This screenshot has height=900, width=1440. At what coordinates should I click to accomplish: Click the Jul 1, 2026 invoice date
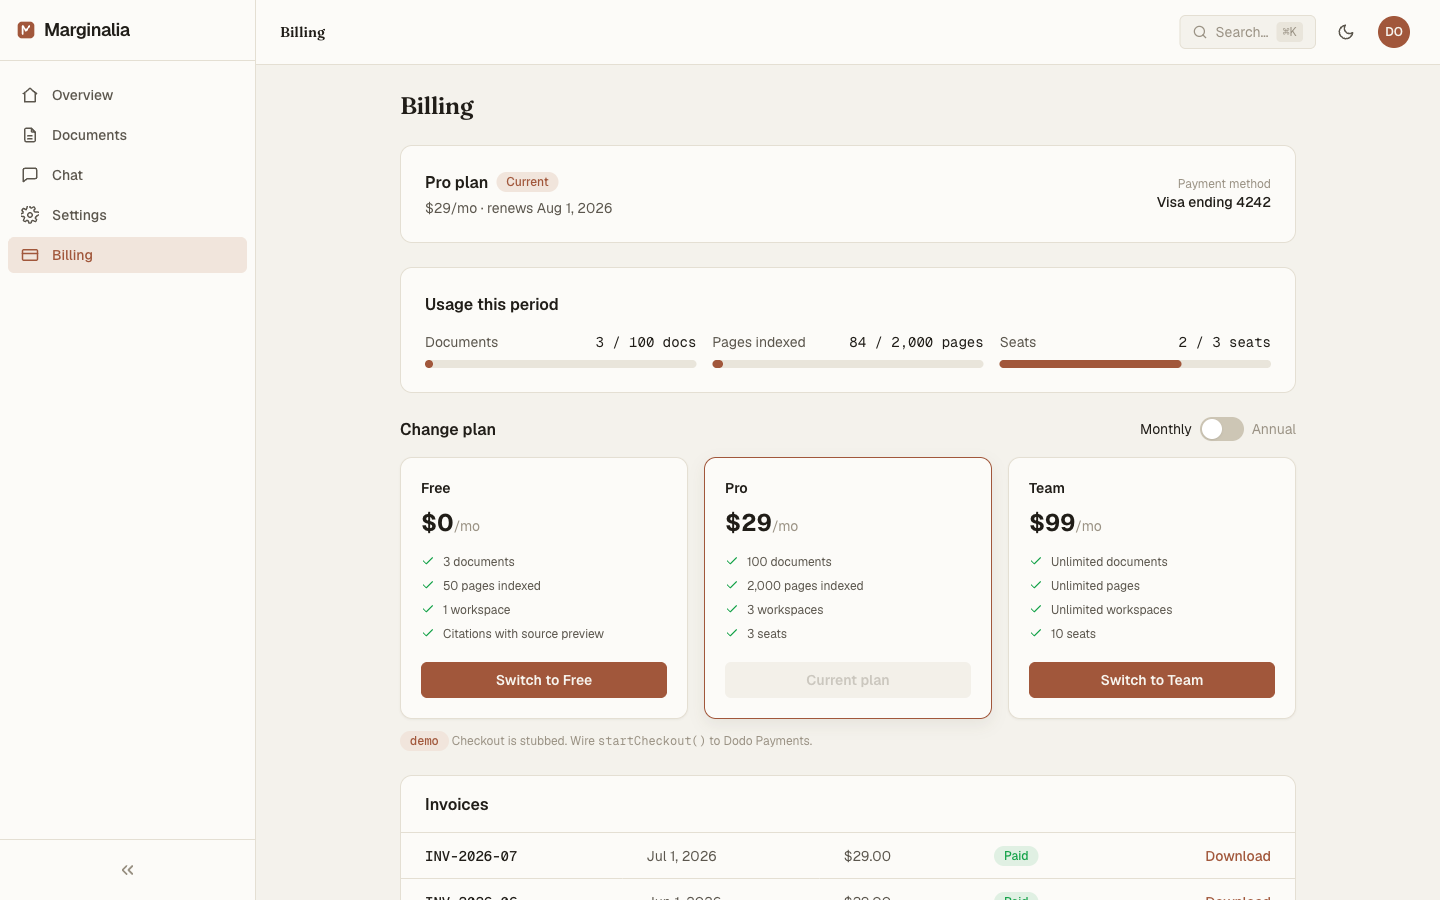pyautogui.click(x=682, y=856)
